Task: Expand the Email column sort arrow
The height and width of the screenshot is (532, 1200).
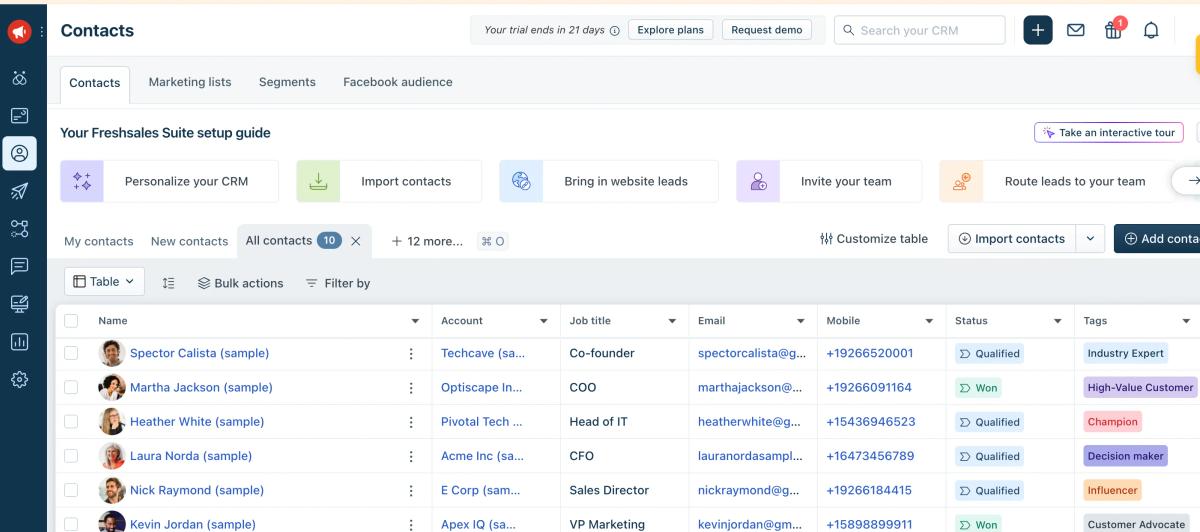Action: coord(801,322)
